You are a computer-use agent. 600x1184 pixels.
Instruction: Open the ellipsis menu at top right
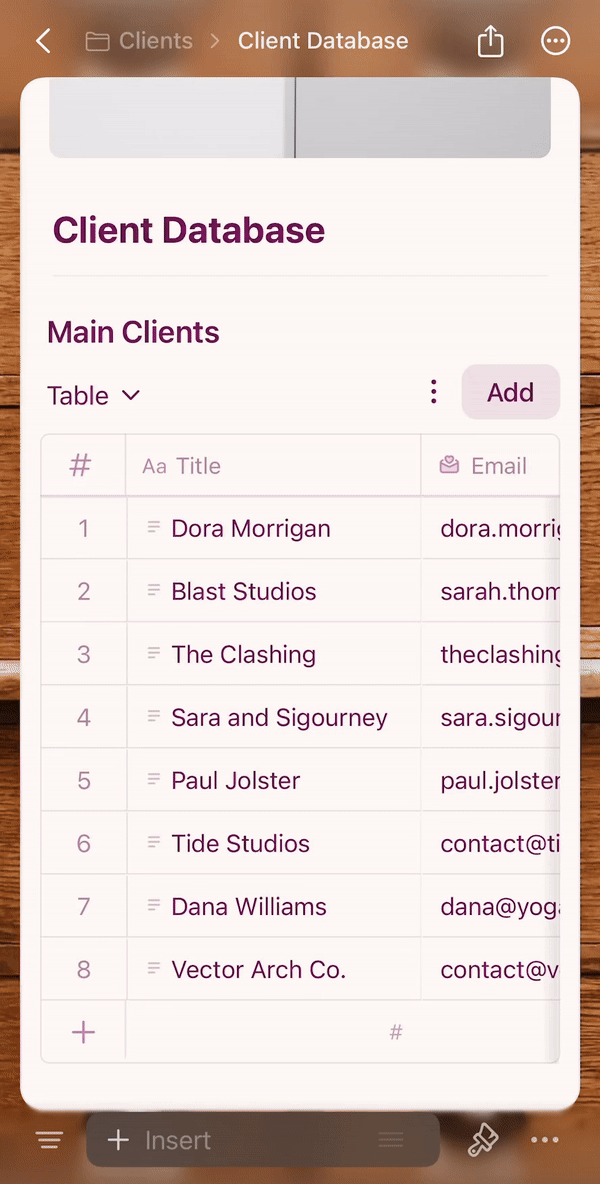[x=555, y=40]
